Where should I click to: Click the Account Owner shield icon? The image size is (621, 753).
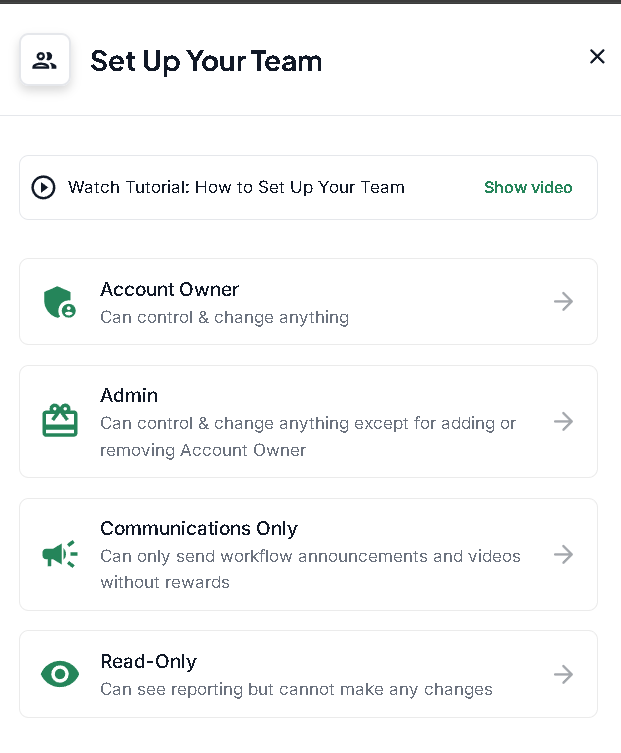coord(60,302)
